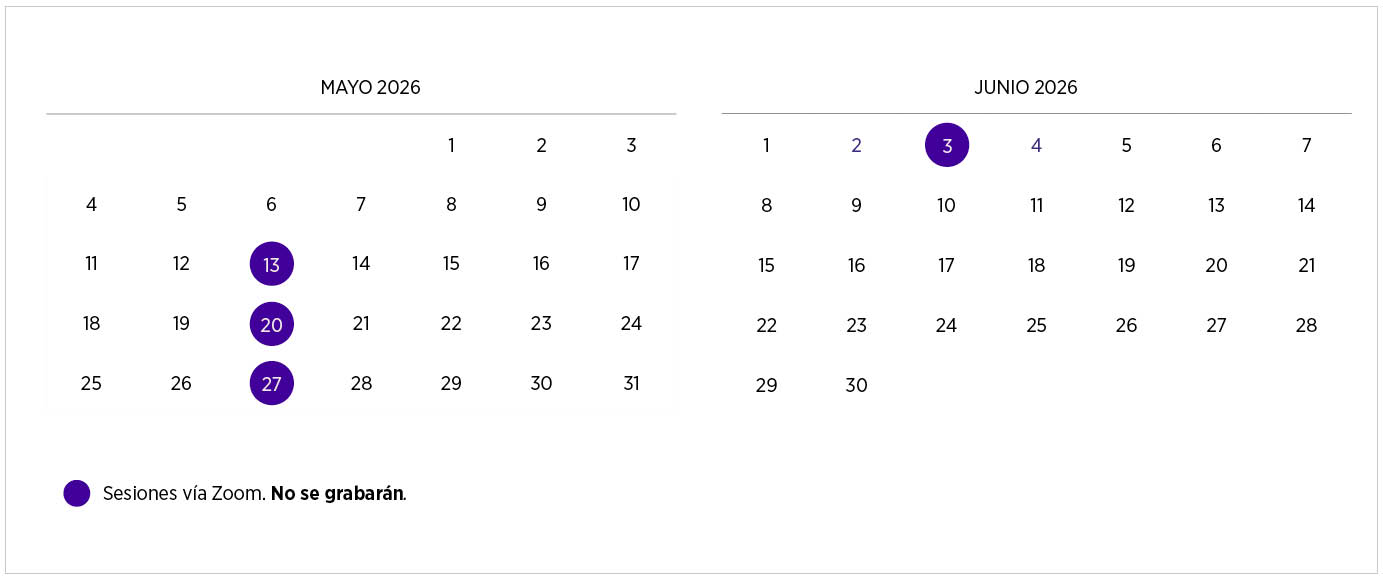Pick June 1 in the calendar
Image resolution: width=1383 pixels, height=580 pixels.
[766, 146]
